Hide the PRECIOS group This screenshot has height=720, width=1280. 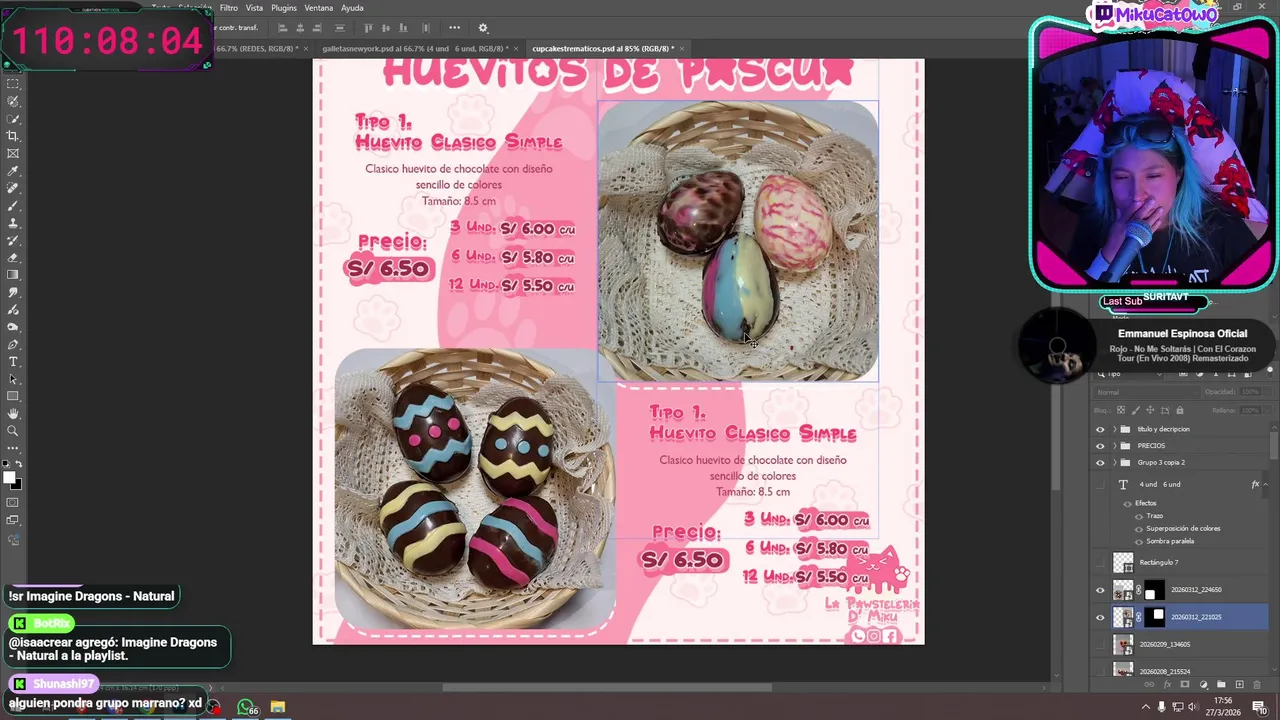pos(1101,446)
